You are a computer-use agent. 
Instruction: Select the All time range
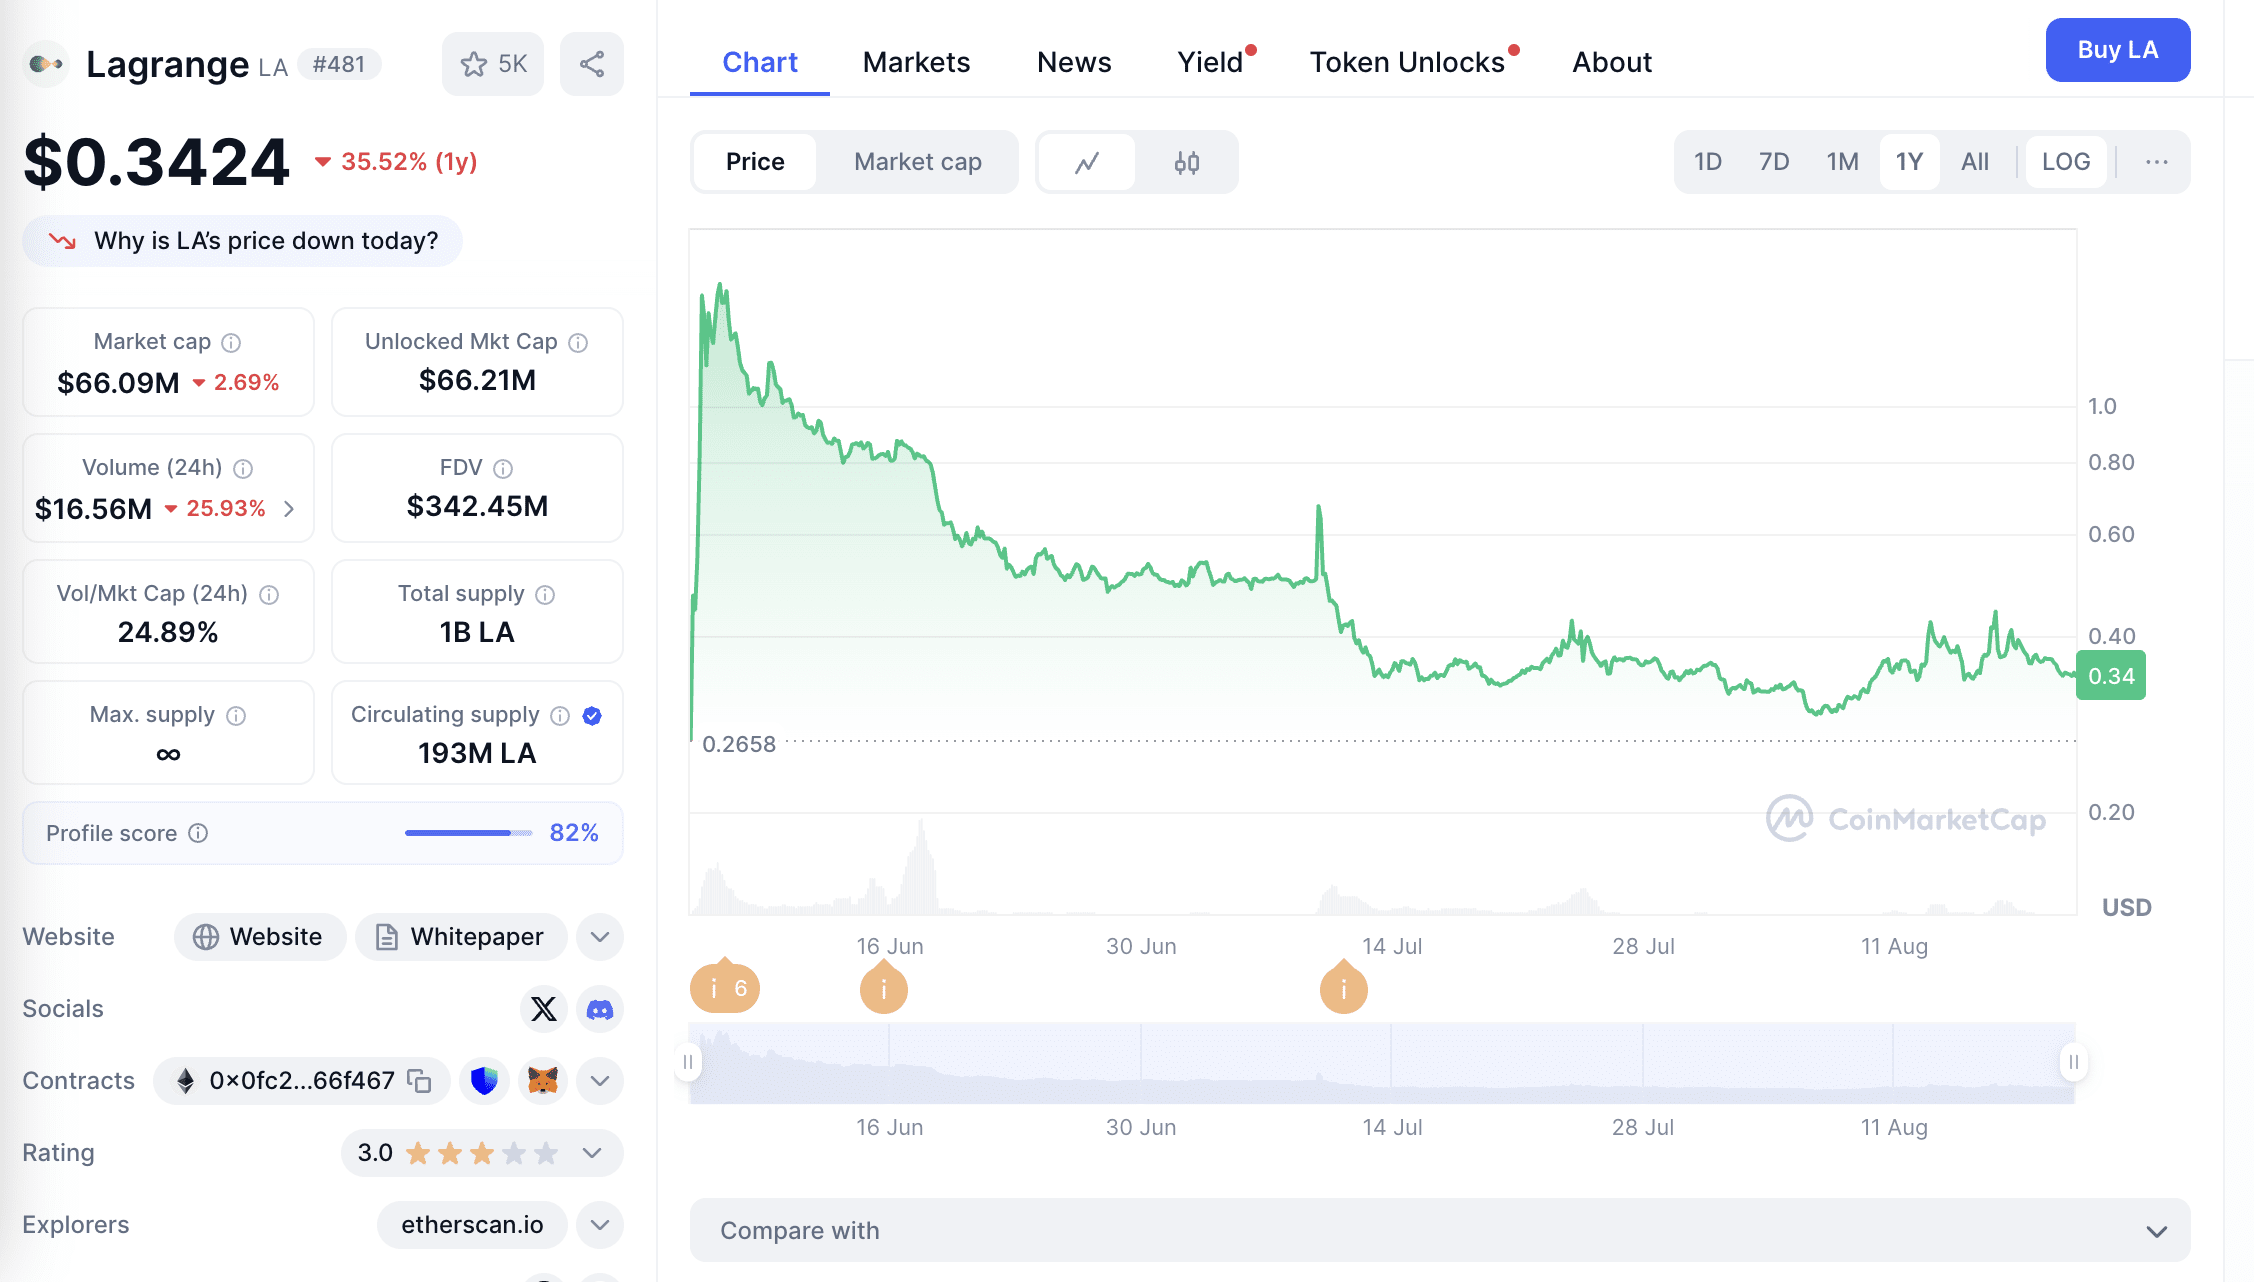(1975, 162)
